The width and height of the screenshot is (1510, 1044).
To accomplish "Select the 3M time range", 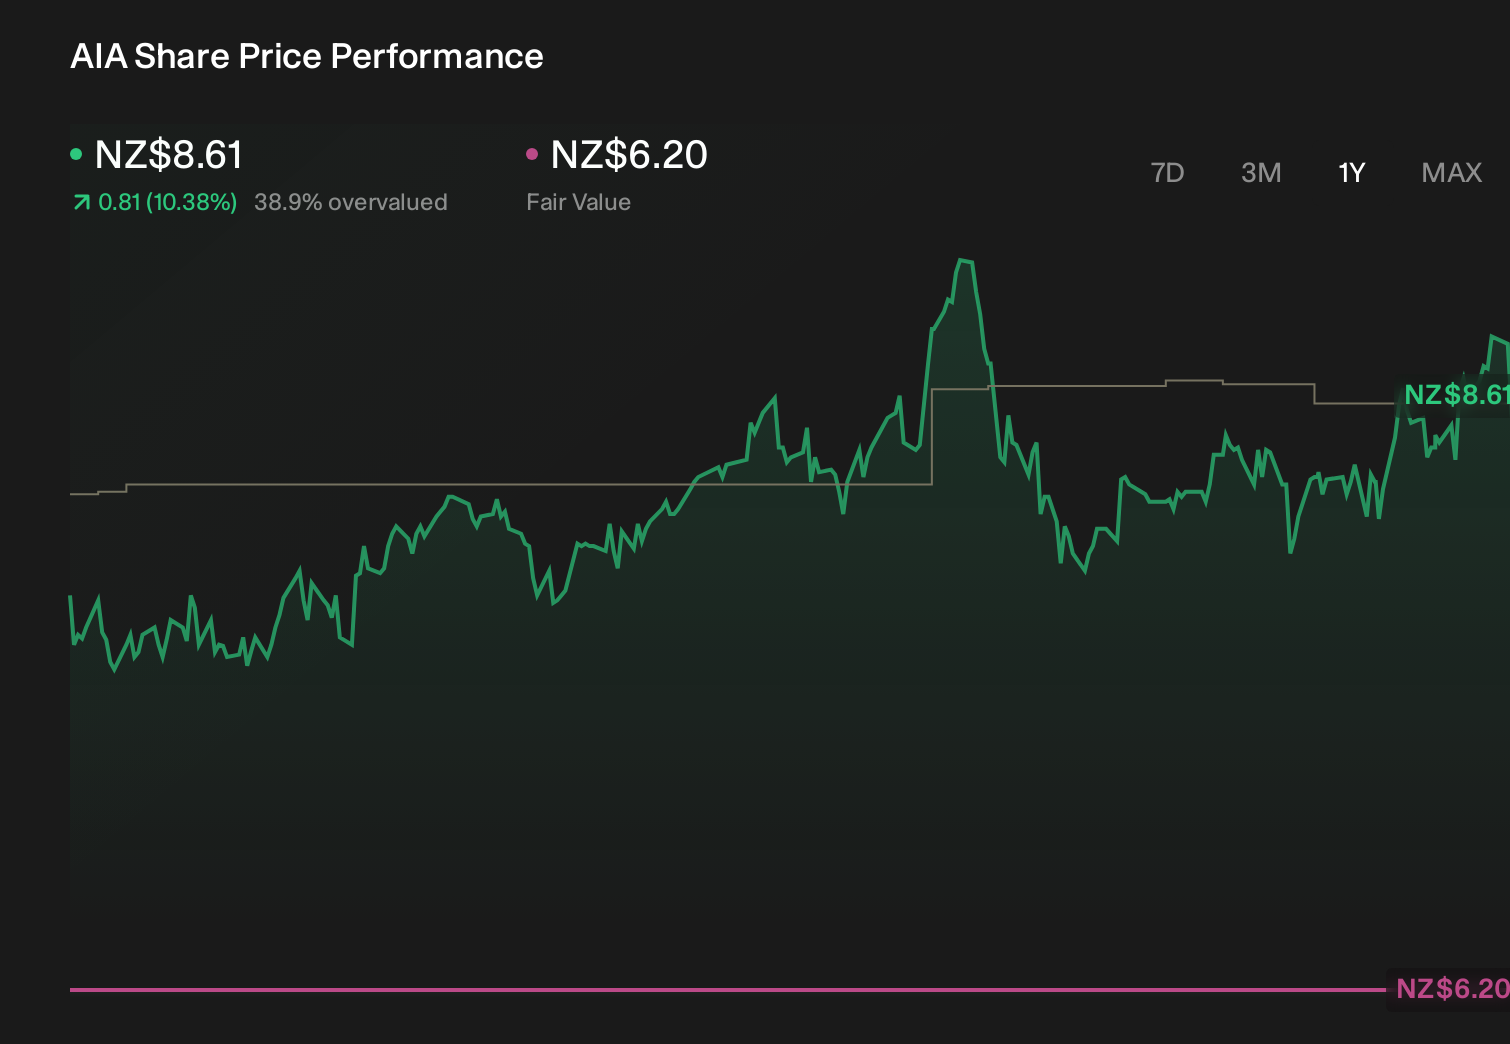I will [1261, 173].
